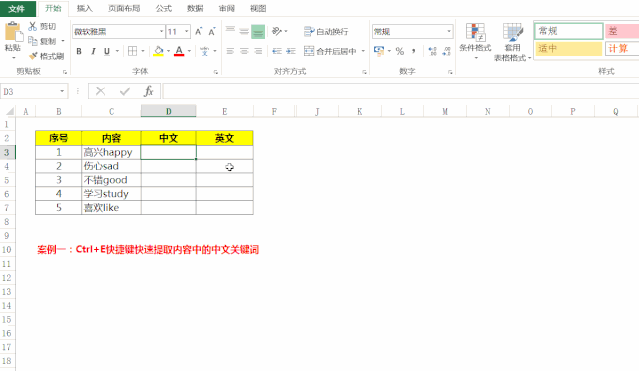Click Select All corner triangle
This screenshot has height=371, width=639.
point(9,111)
